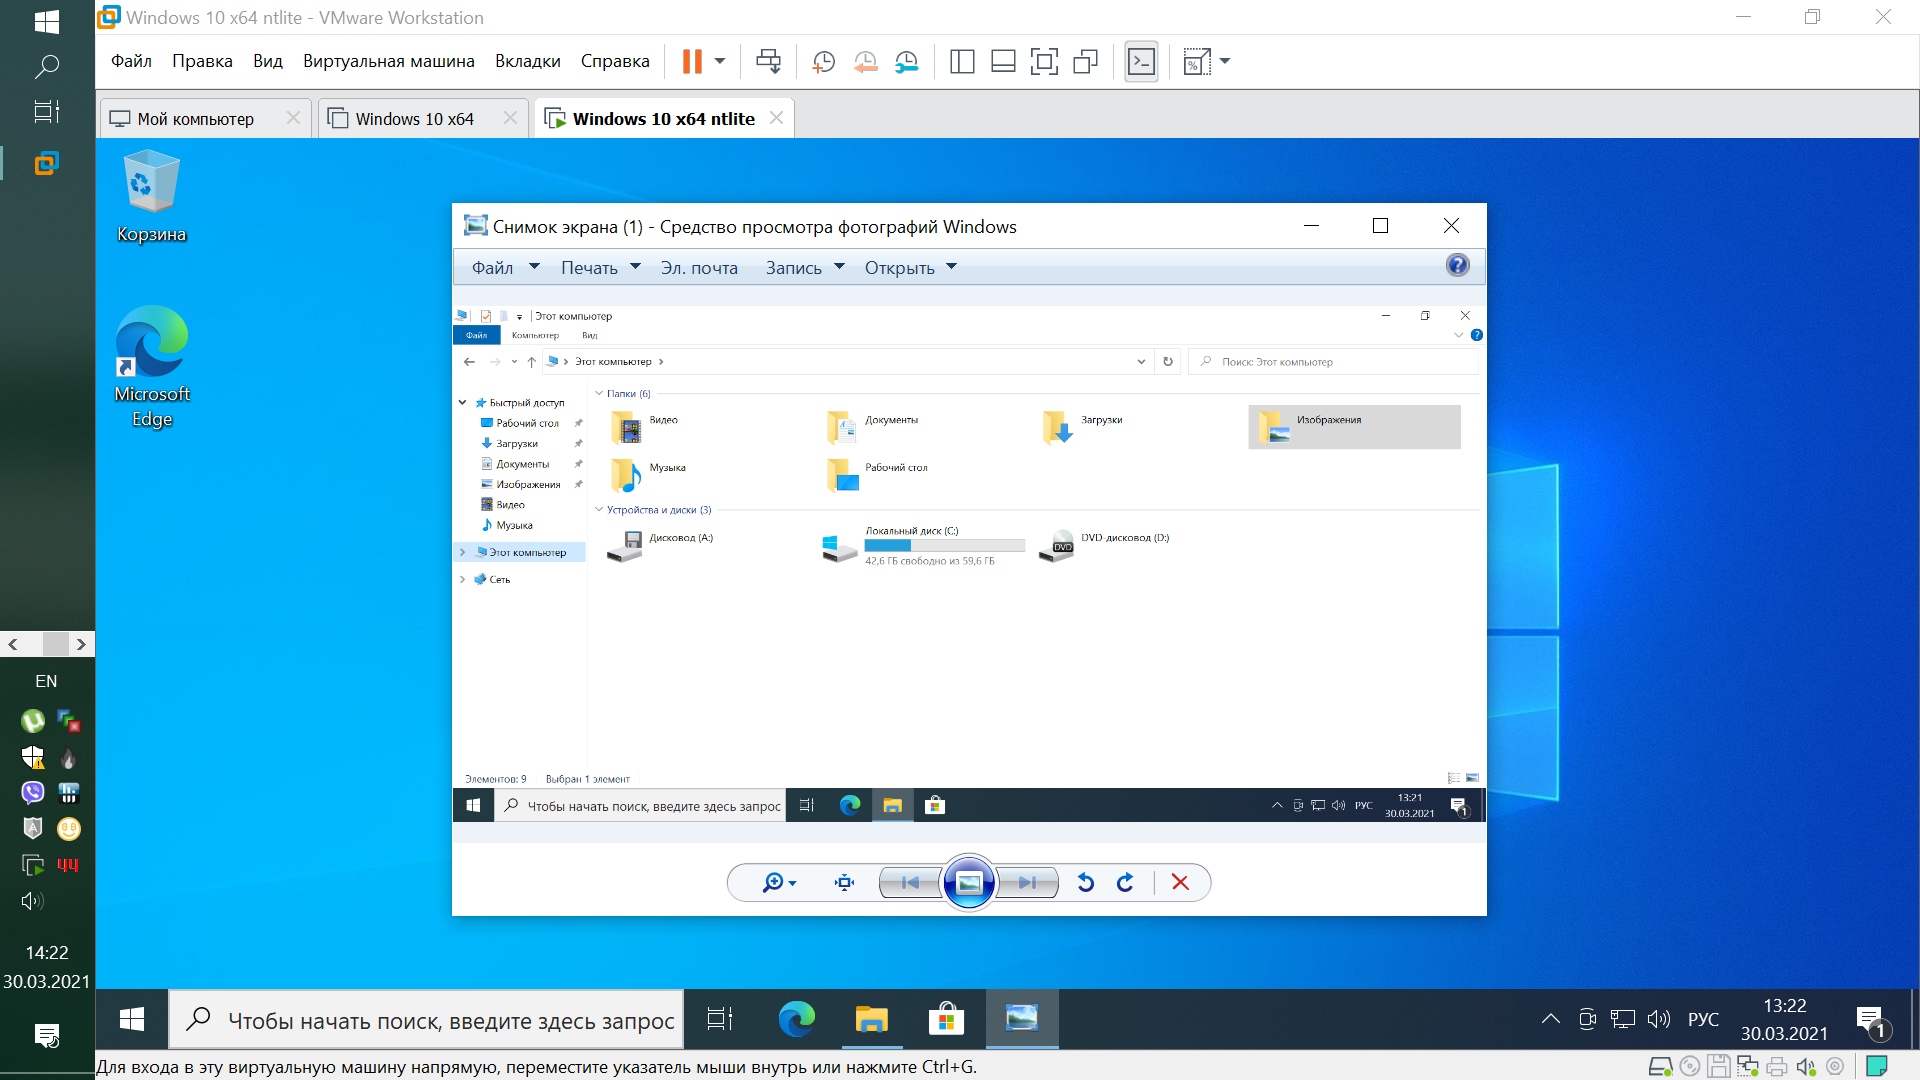Delete the photo with red X

[1180, 882]
